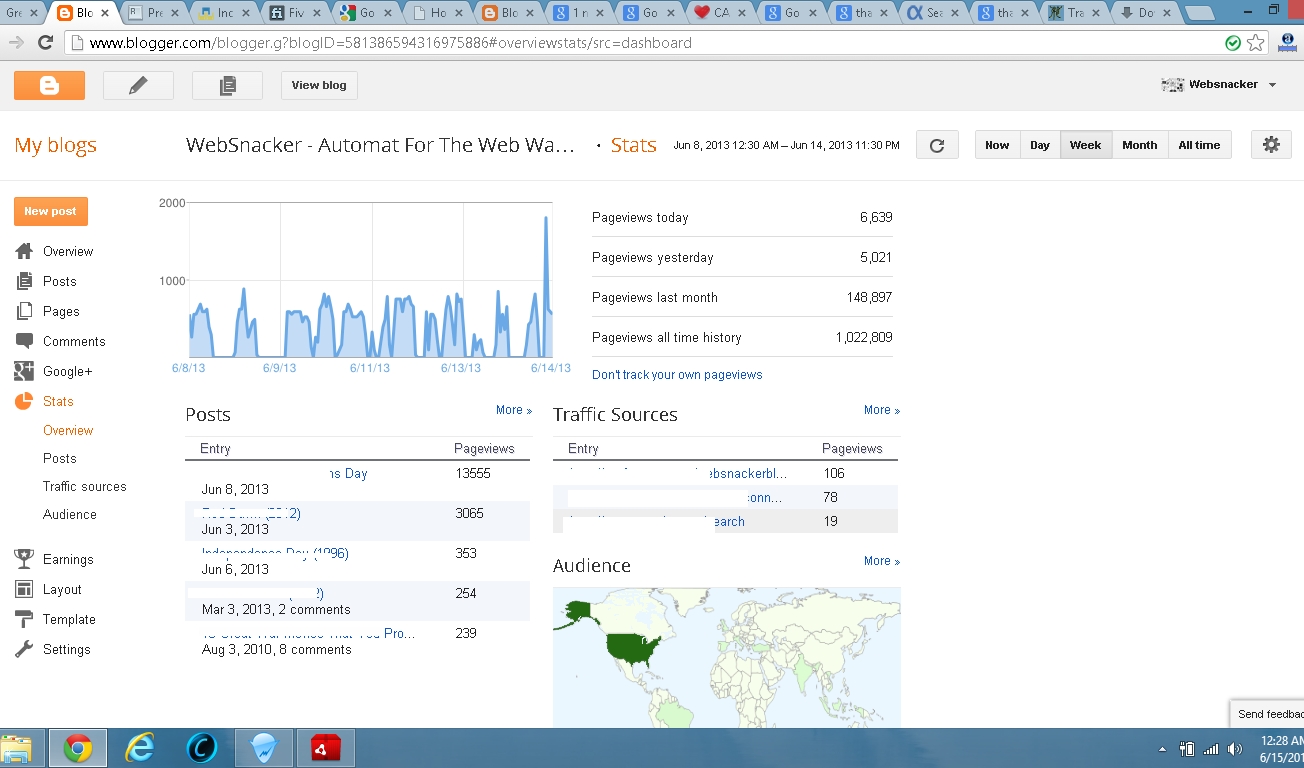Select the Google+ icon in sidebar
This screenshot has height=768, width=1304.
click(x=24, y=371)
